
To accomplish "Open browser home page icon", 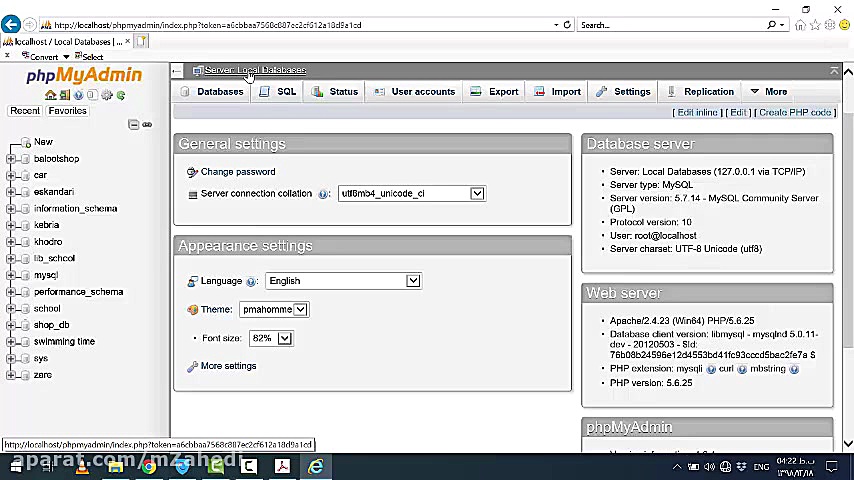I will (x=800, y=25).
